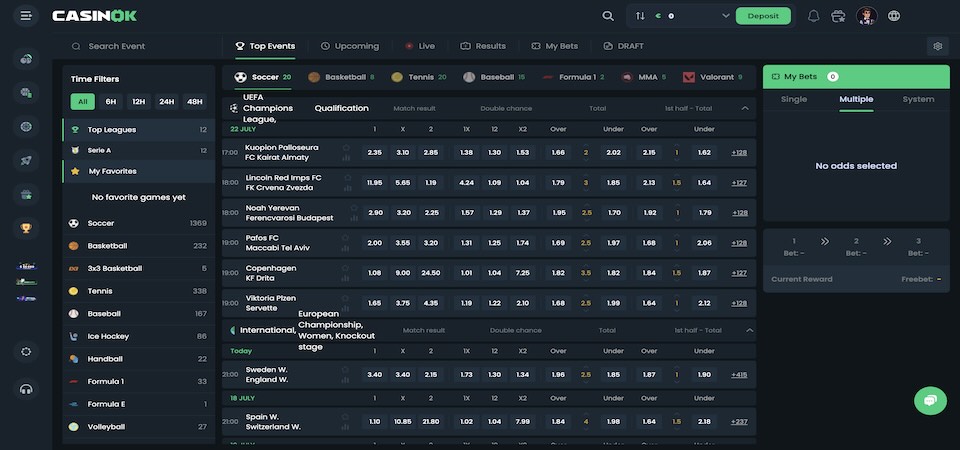Open statistics for Copenhagen KF Drita match

click(x=345, y=278)
